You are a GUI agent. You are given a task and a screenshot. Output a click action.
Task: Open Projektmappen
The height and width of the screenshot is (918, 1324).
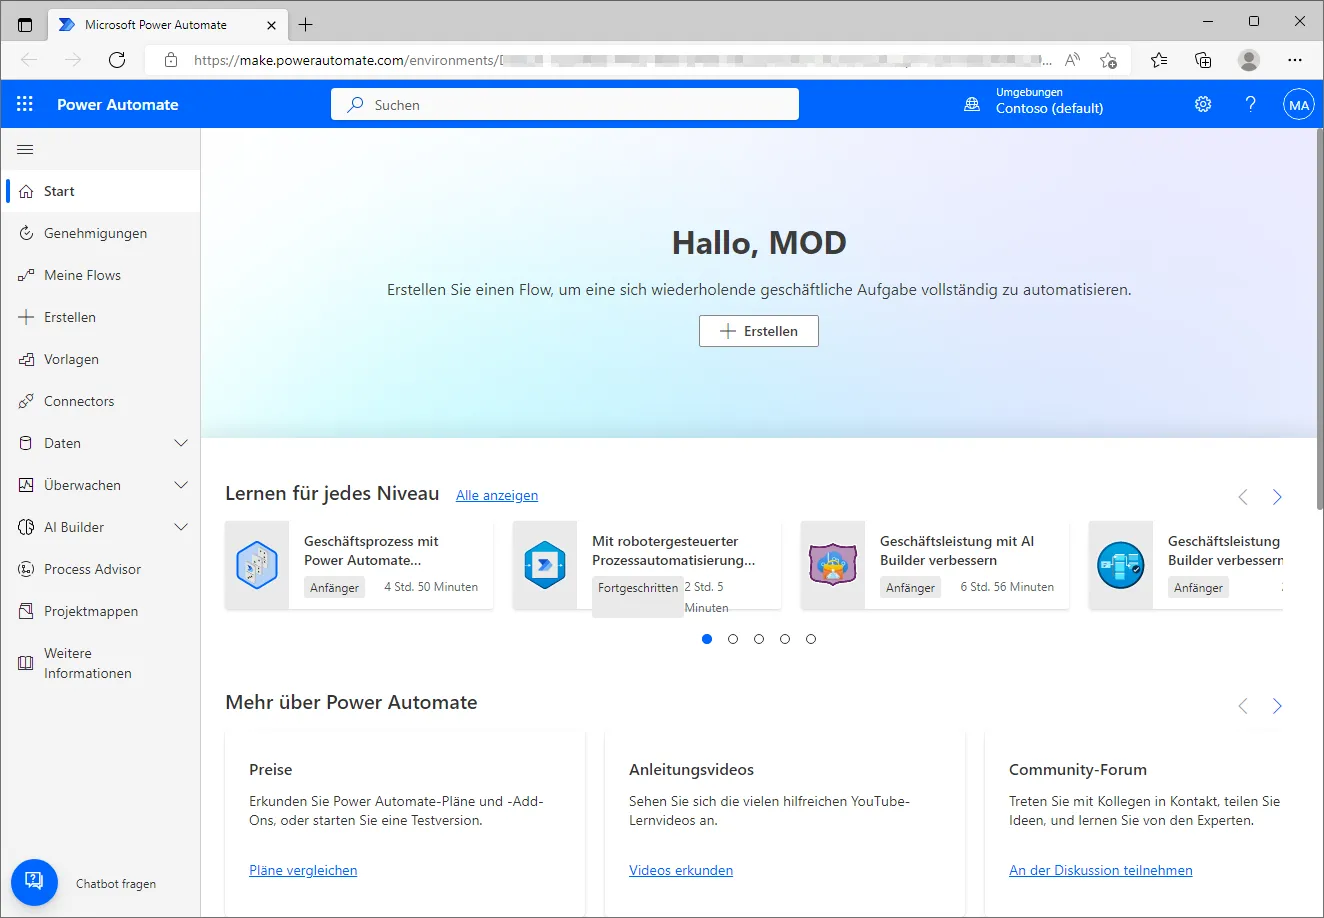tap(100, 611)
